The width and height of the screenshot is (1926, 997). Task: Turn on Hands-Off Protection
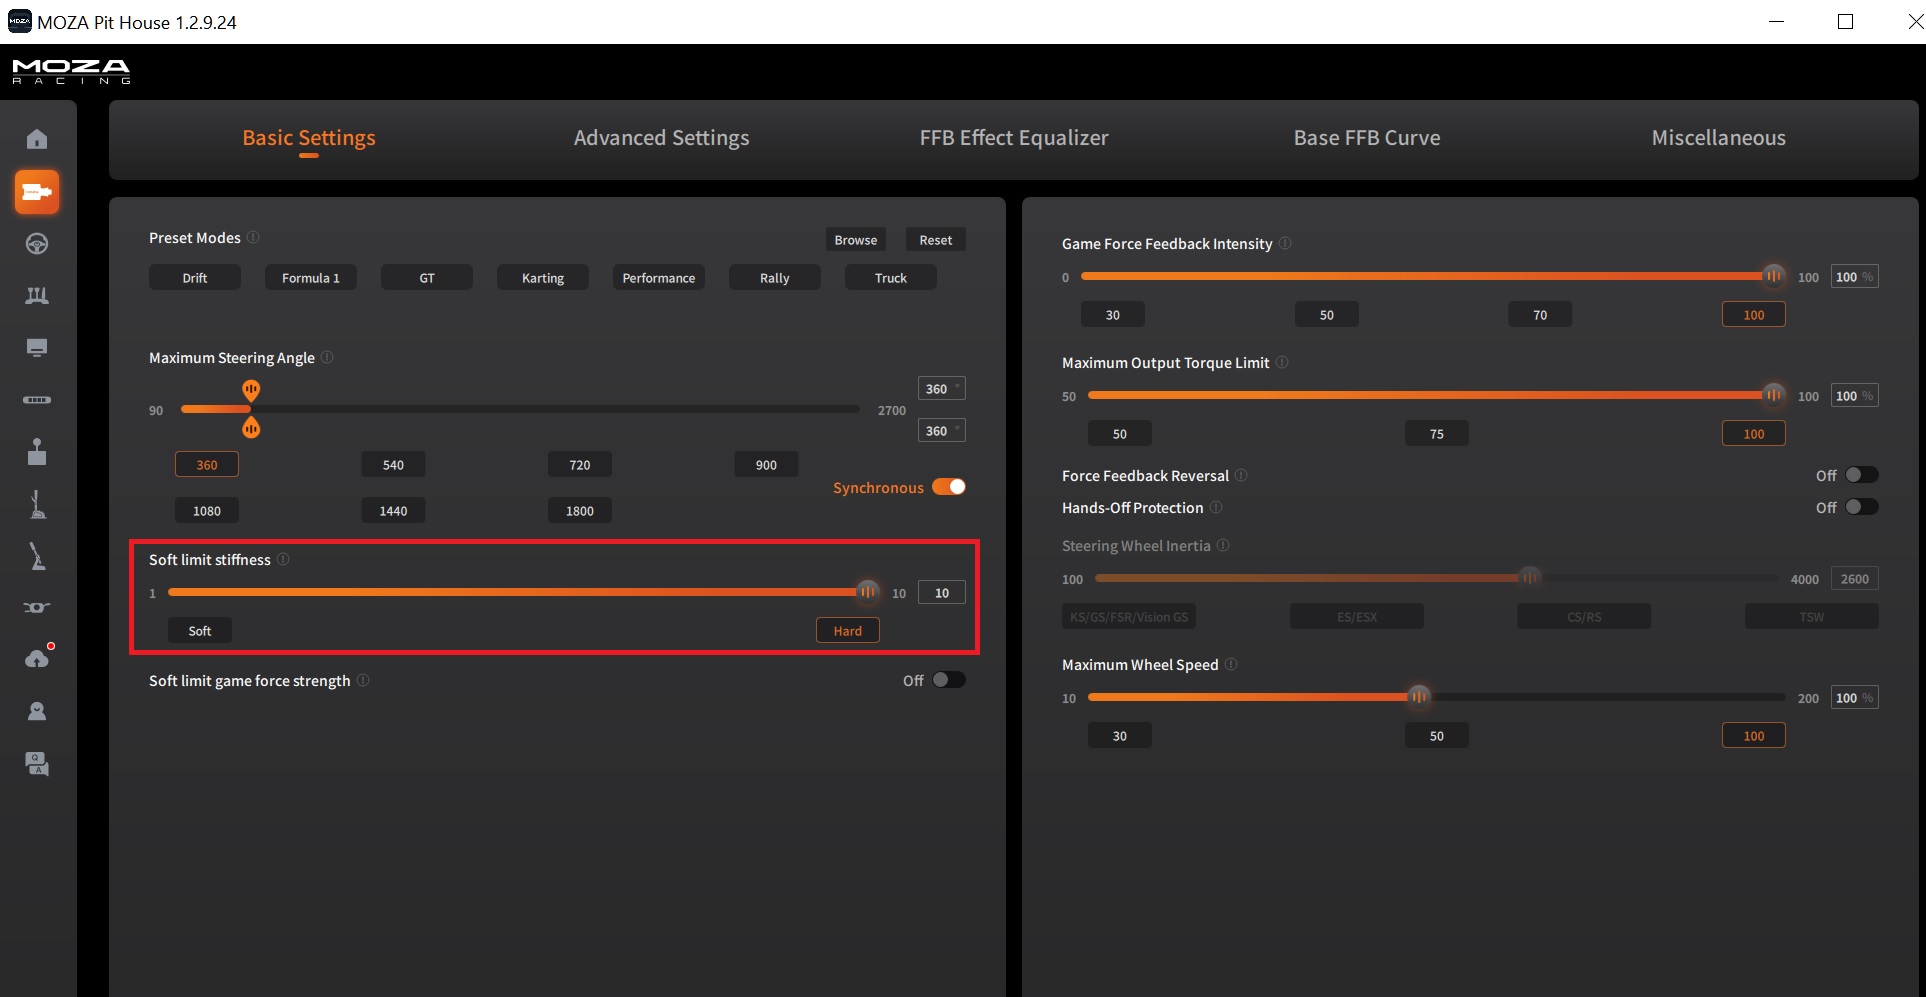click(x=1862, y=507)
